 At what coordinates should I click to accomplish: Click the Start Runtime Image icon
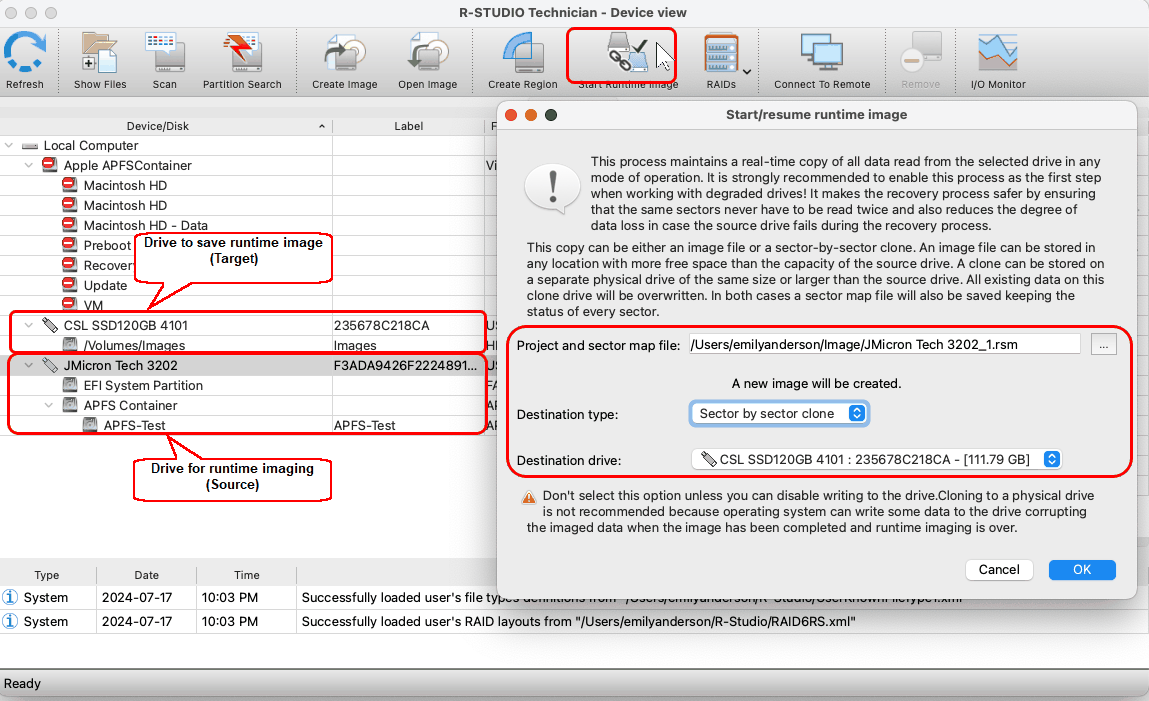pos(628,53)
